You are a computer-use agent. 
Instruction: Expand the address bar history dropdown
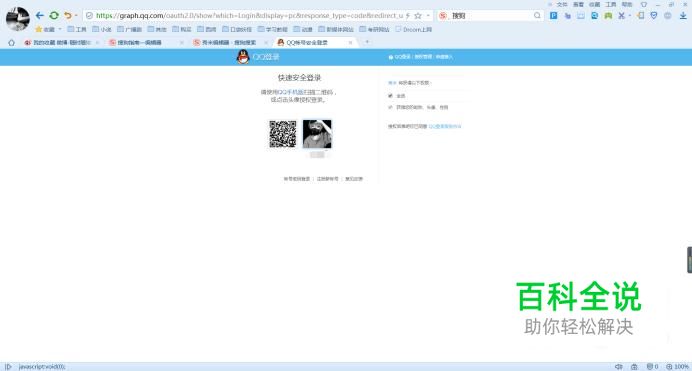click(428, 15)
